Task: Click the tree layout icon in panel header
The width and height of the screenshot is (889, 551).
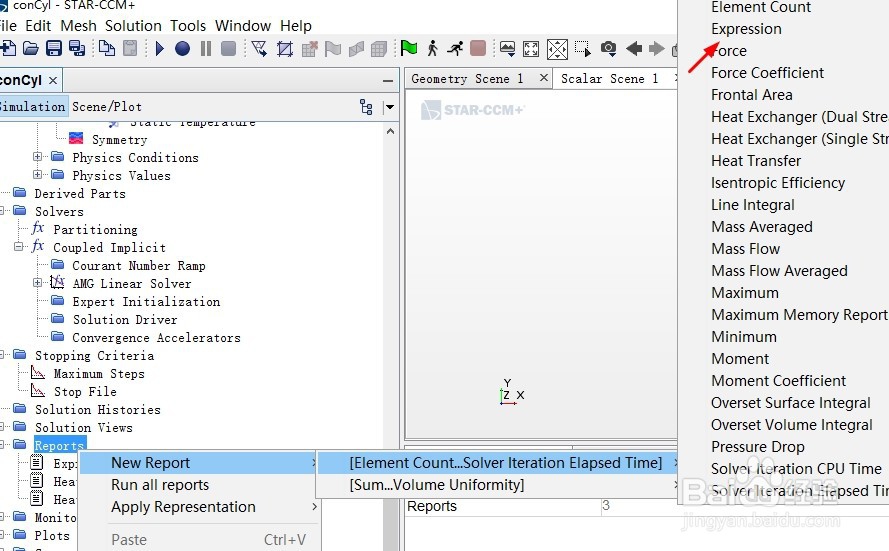Action: [x=366, y=107]
